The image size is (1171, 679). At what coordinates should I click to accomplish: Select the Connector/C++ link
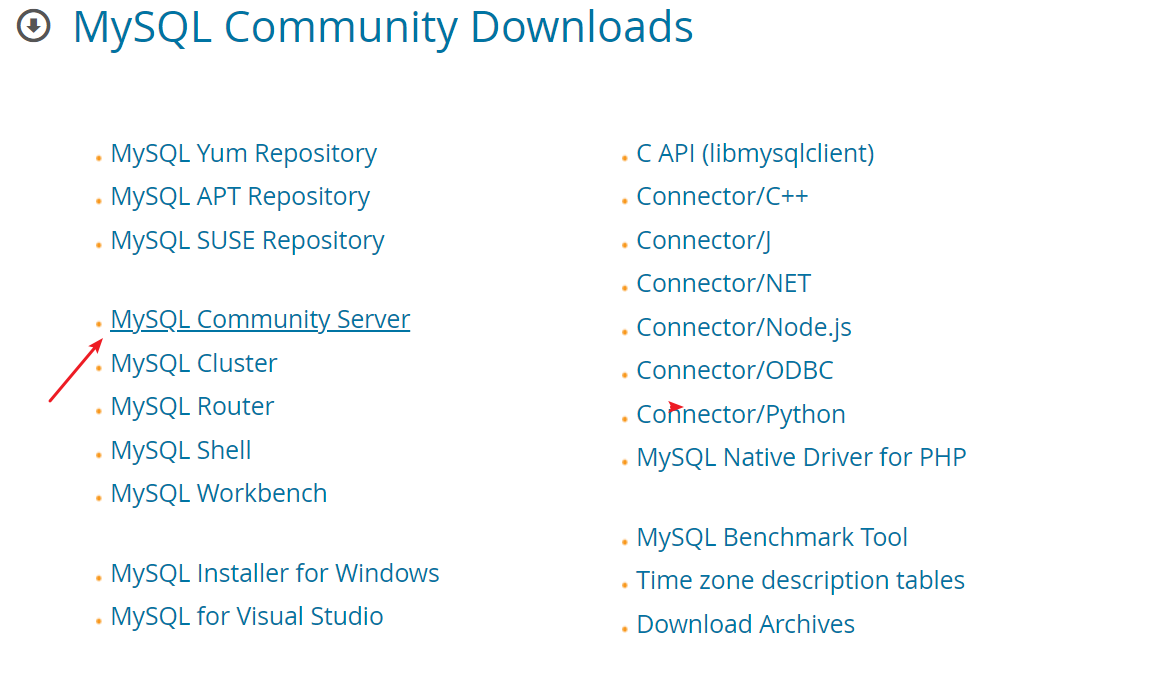[x=722, y=196]
